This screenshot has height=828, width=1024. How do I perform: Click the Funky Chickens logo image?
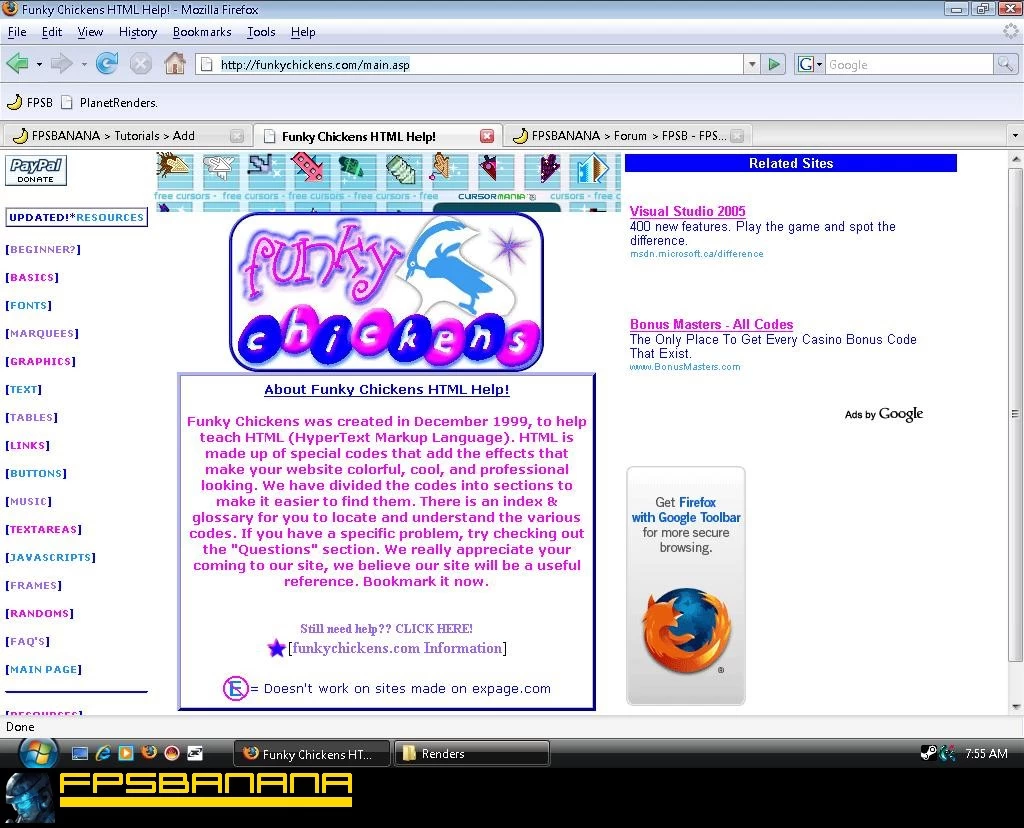pyautogui.click(x=387, y=292)
